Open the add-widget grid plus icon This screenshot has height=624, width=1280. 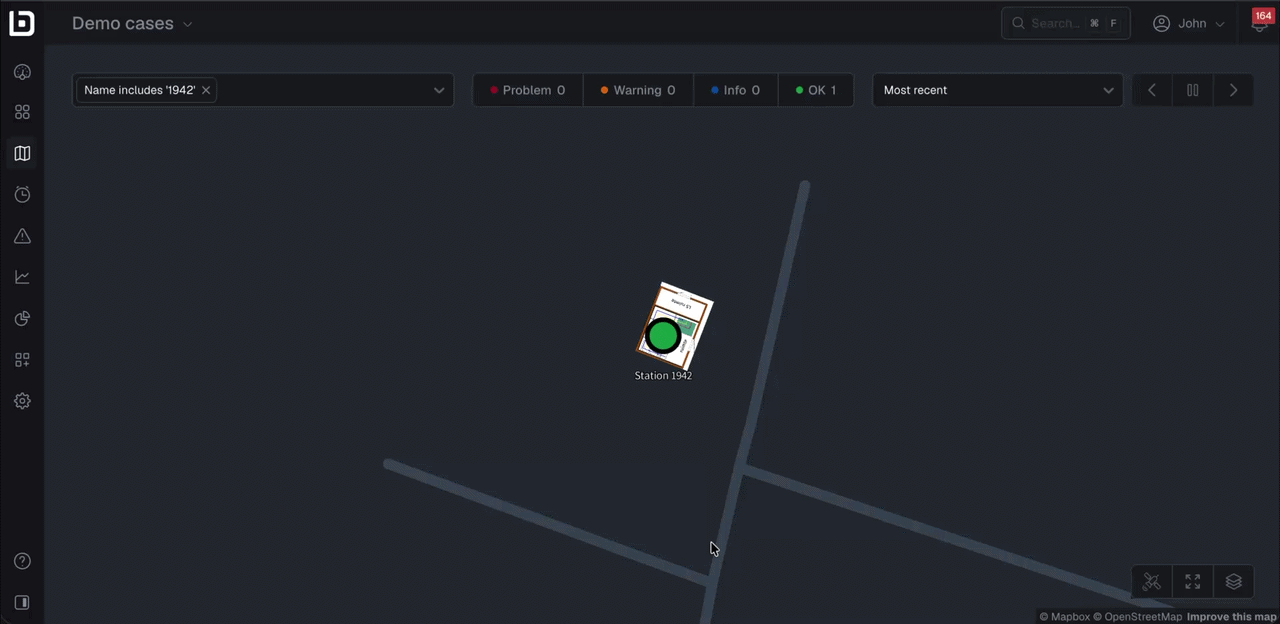[x=22, y=360]
